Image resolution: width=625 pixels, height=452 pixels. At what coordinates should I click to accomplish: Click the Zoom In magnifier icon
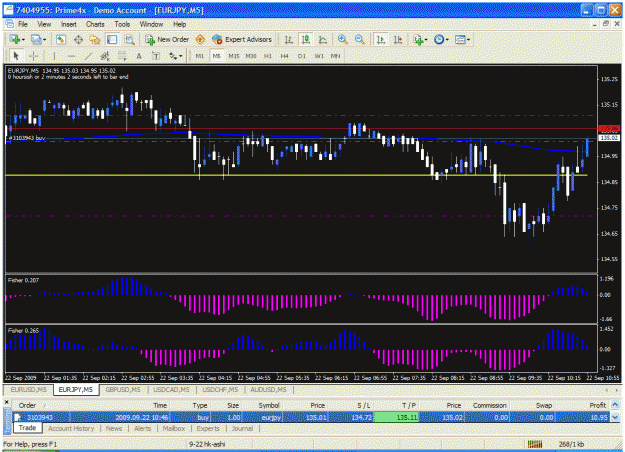pyautogui.click(x=342, y=39)
